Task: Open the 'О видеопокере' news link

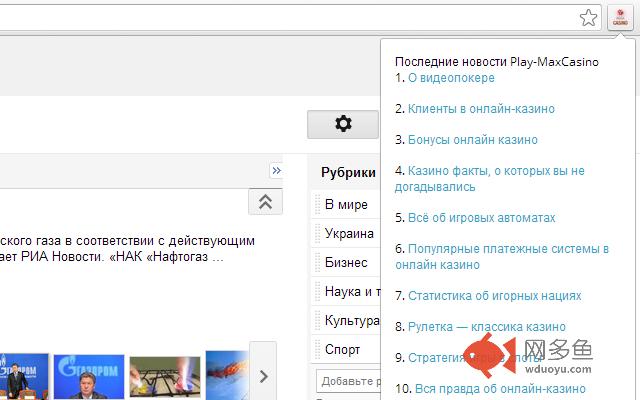Action: [451, 78]
